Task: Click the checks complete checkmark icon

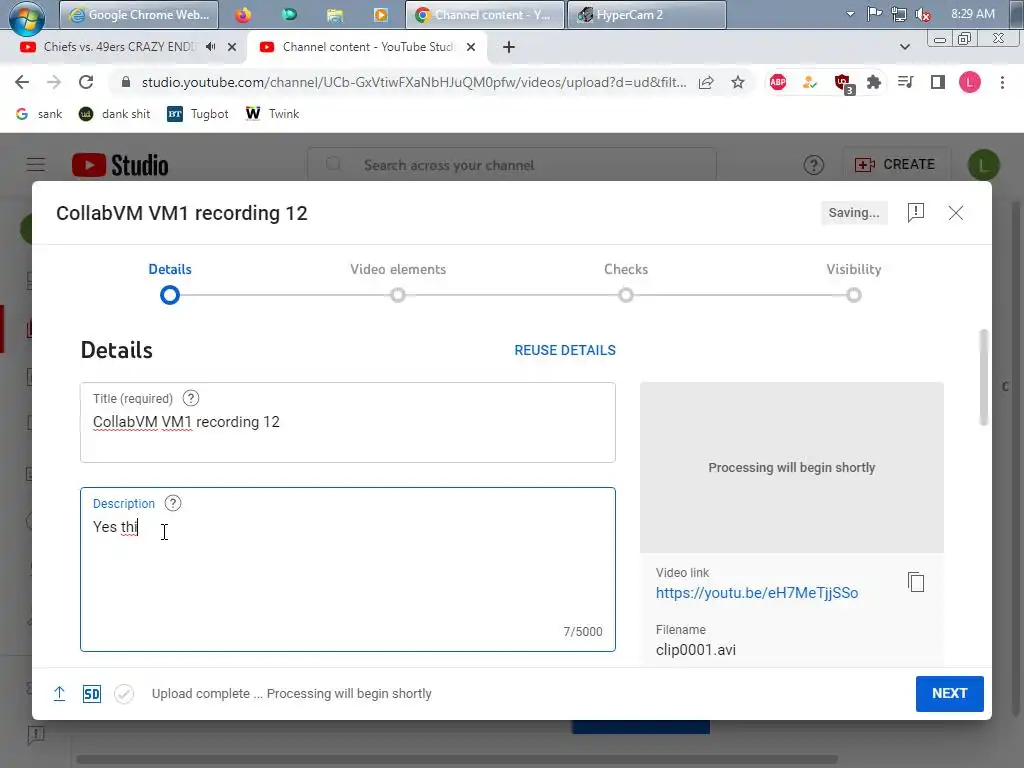Action: pyautogui.click(x=124, y=694)
